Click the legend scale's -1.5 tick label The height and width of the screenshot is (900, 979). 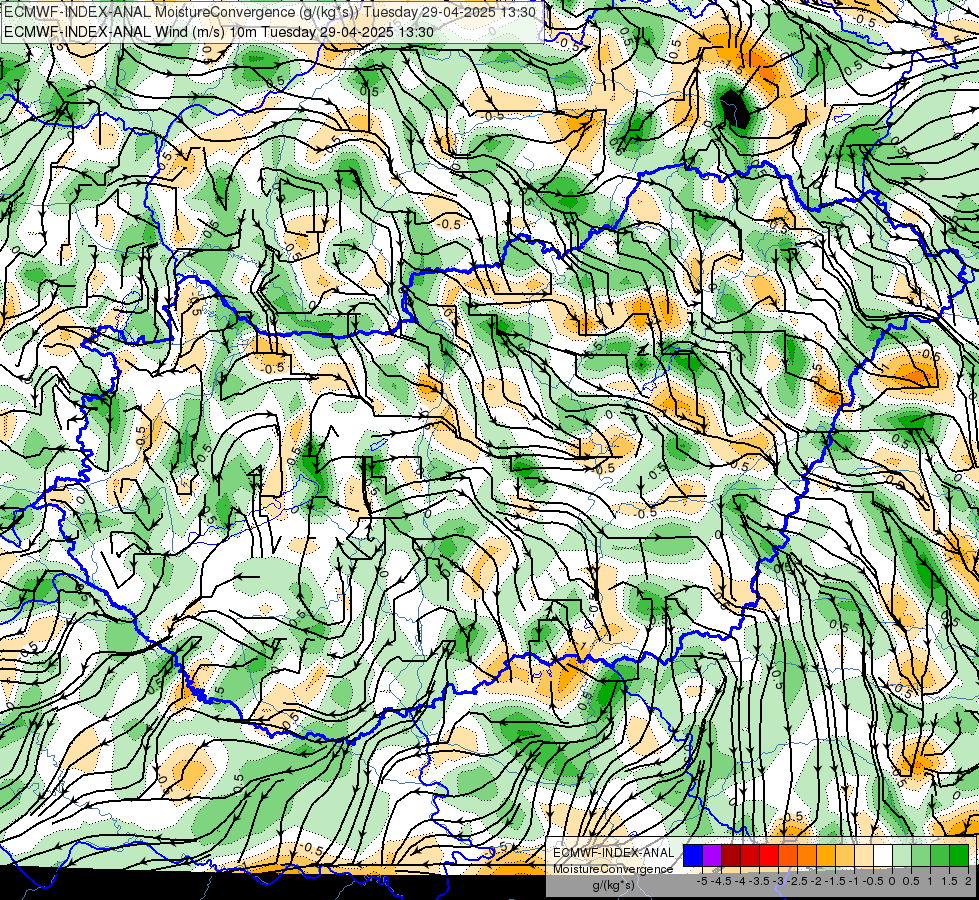point(835,881)
